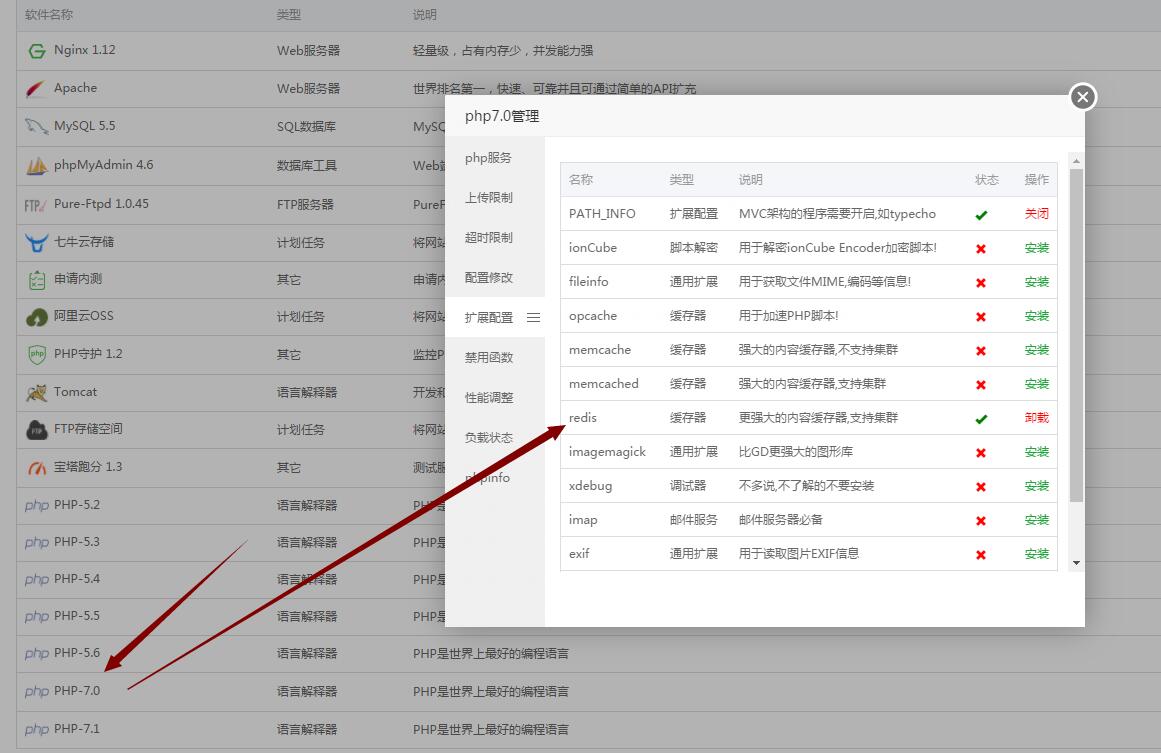The height and width of the screenshot is (753, 1161).
Task: Click the phpMyAdmin sailboat icon
Action: pyautogui.click(x=36, y=166)
